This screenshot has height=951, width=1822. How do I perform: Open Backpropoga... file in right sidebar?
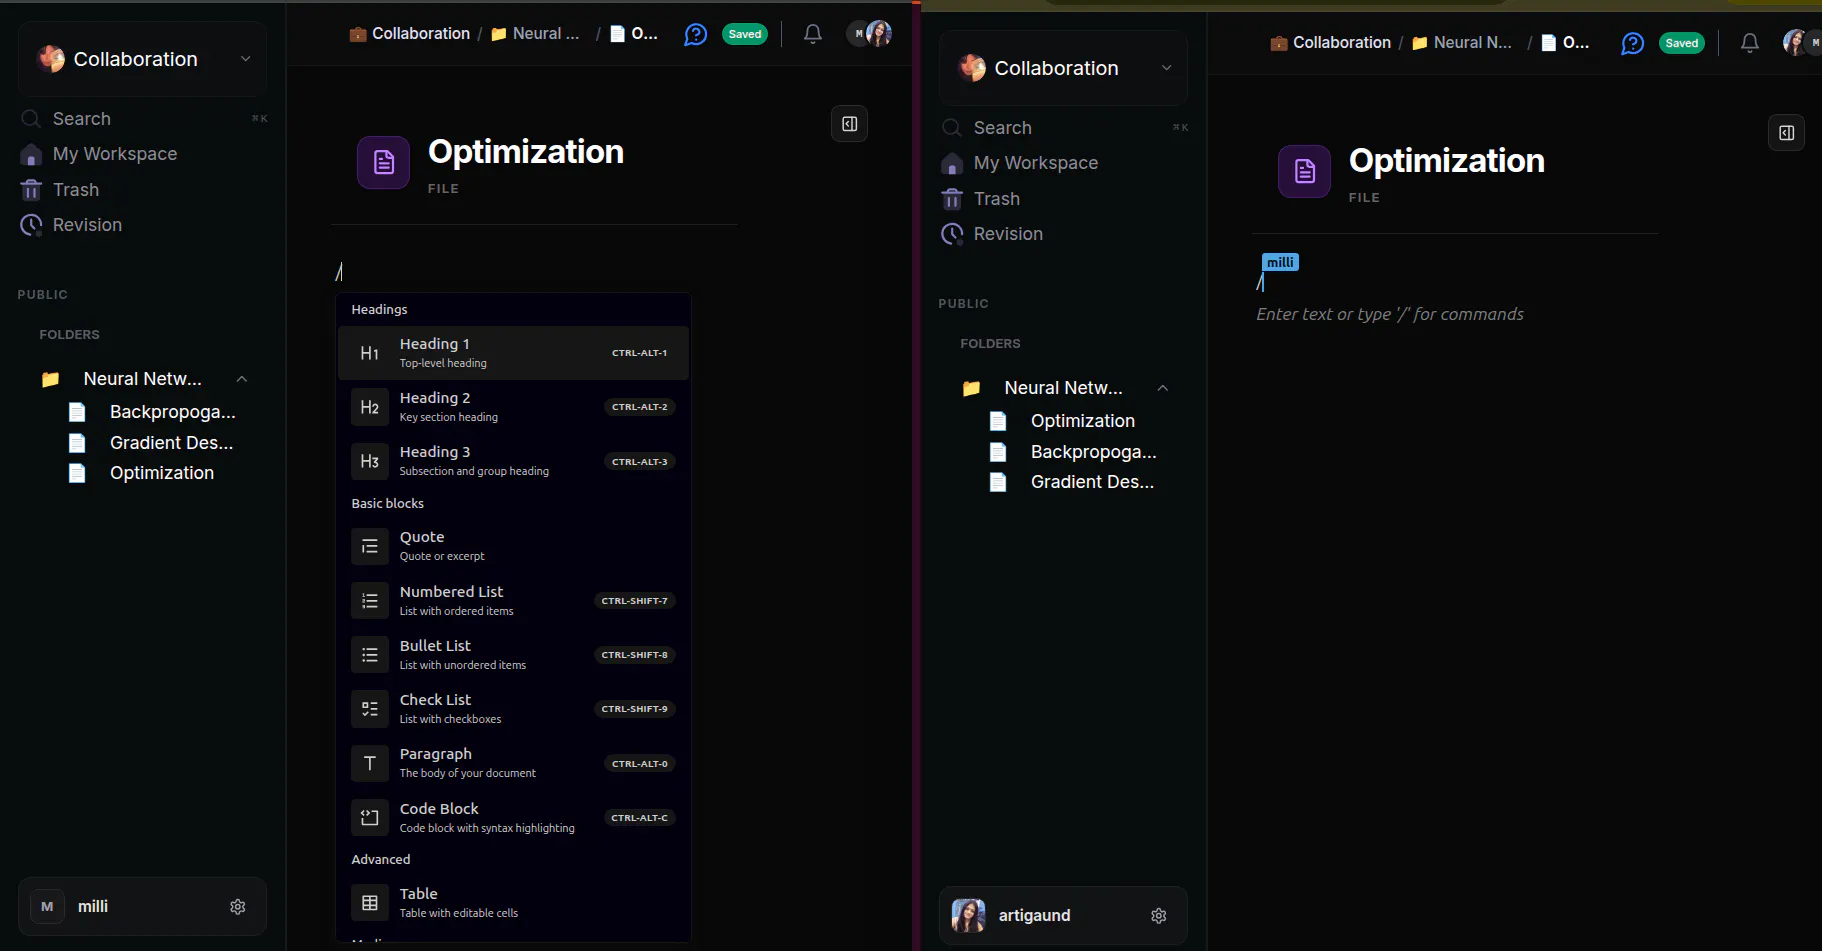tap(1093, 452)
